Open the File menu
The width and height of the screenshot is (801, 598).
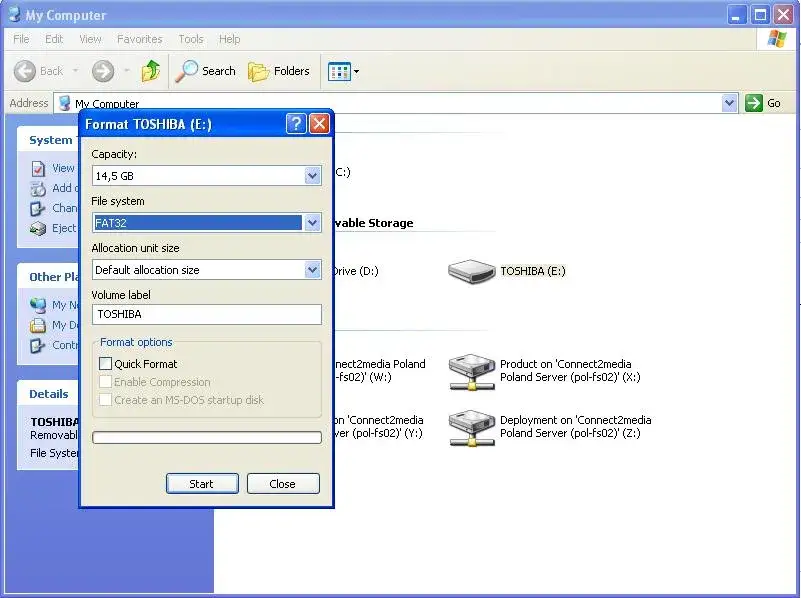click(21, 39)
